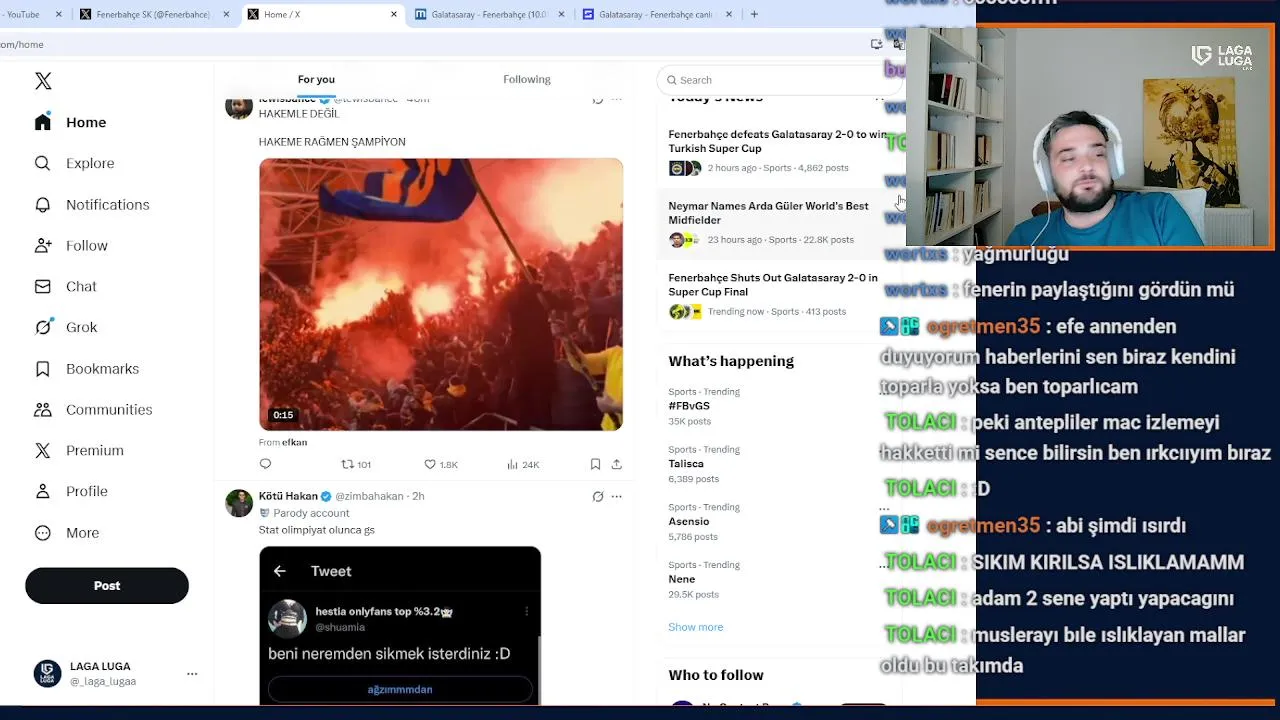The image size is (1280, 720).
Task: Repost the tweet with 101 reposts
Action: pos(356,464)
